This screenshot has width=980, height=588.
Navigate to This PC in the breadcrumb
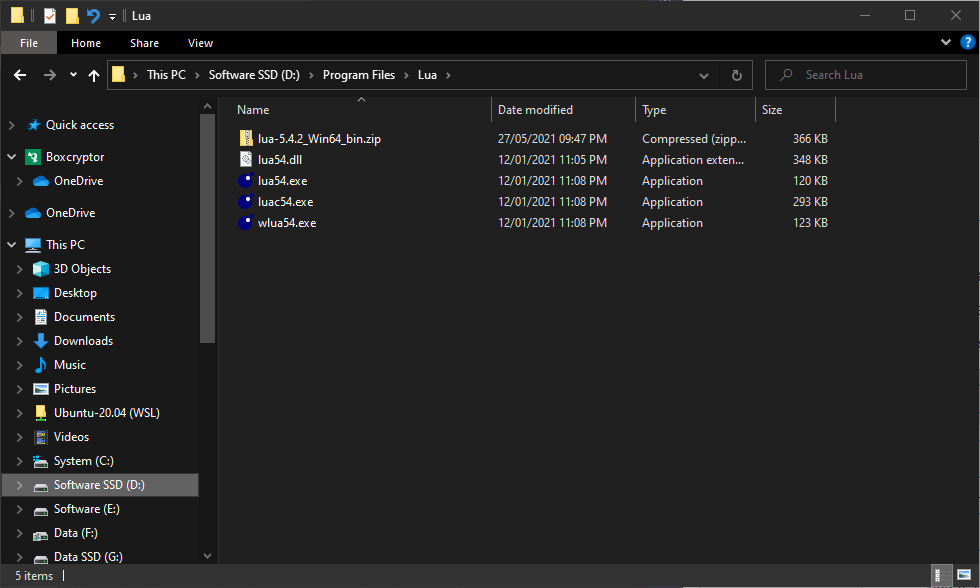pos(166,75)
